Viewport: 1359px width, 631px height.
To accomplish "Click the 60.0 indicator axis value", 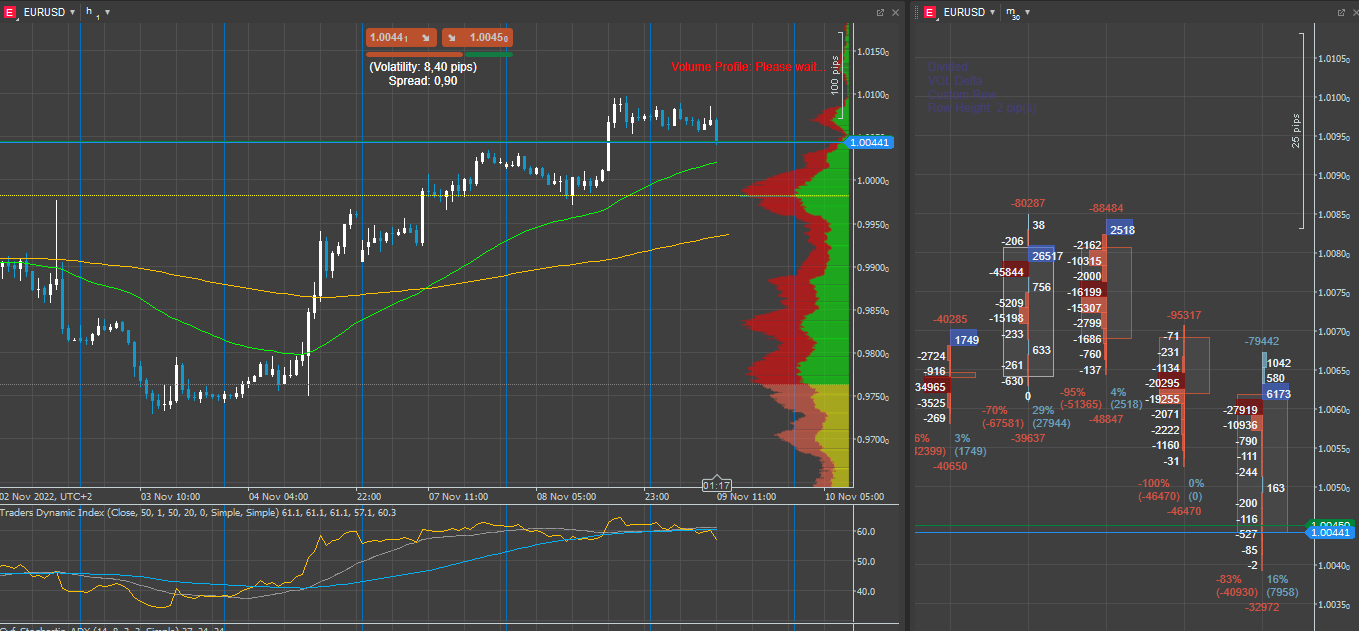I will point(868,532).
